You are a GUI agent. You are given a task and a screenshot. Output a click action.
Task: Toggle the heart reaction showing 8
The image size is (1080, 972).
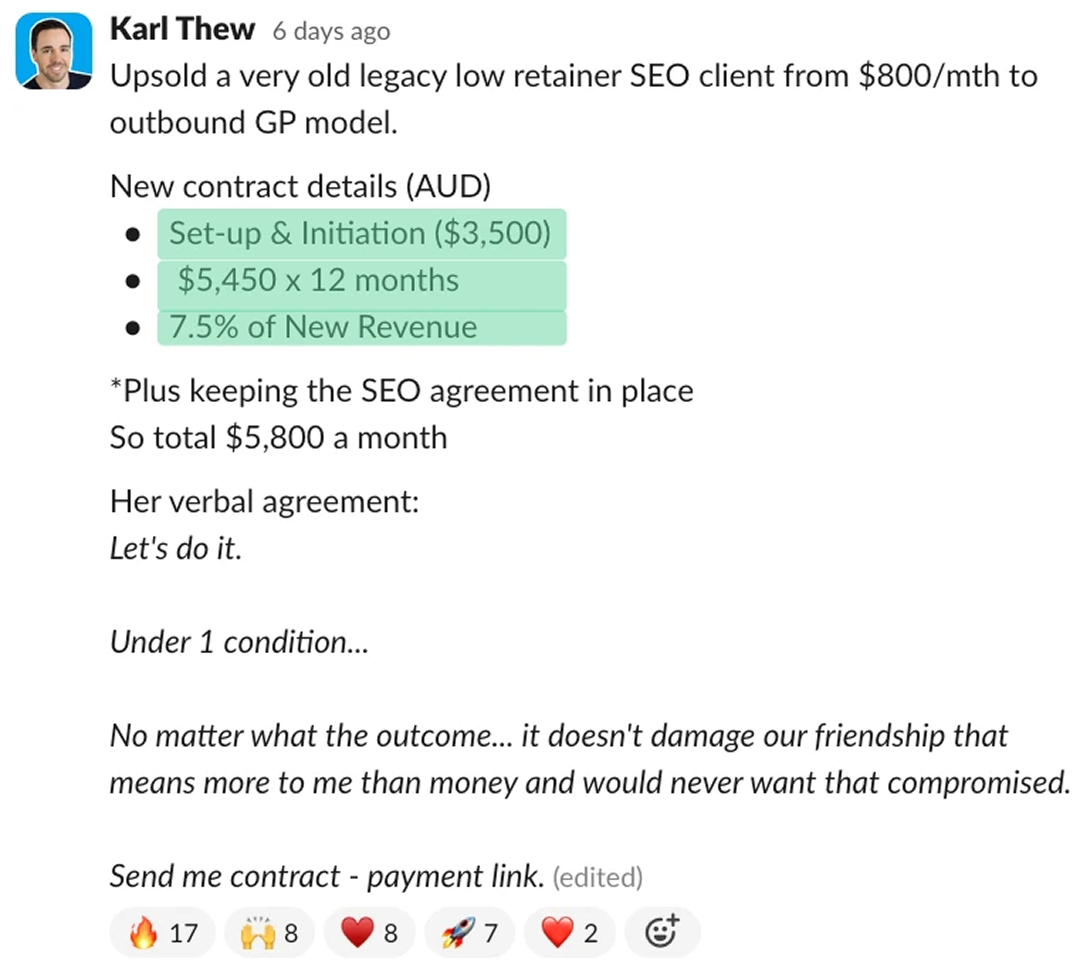(369, 933)
